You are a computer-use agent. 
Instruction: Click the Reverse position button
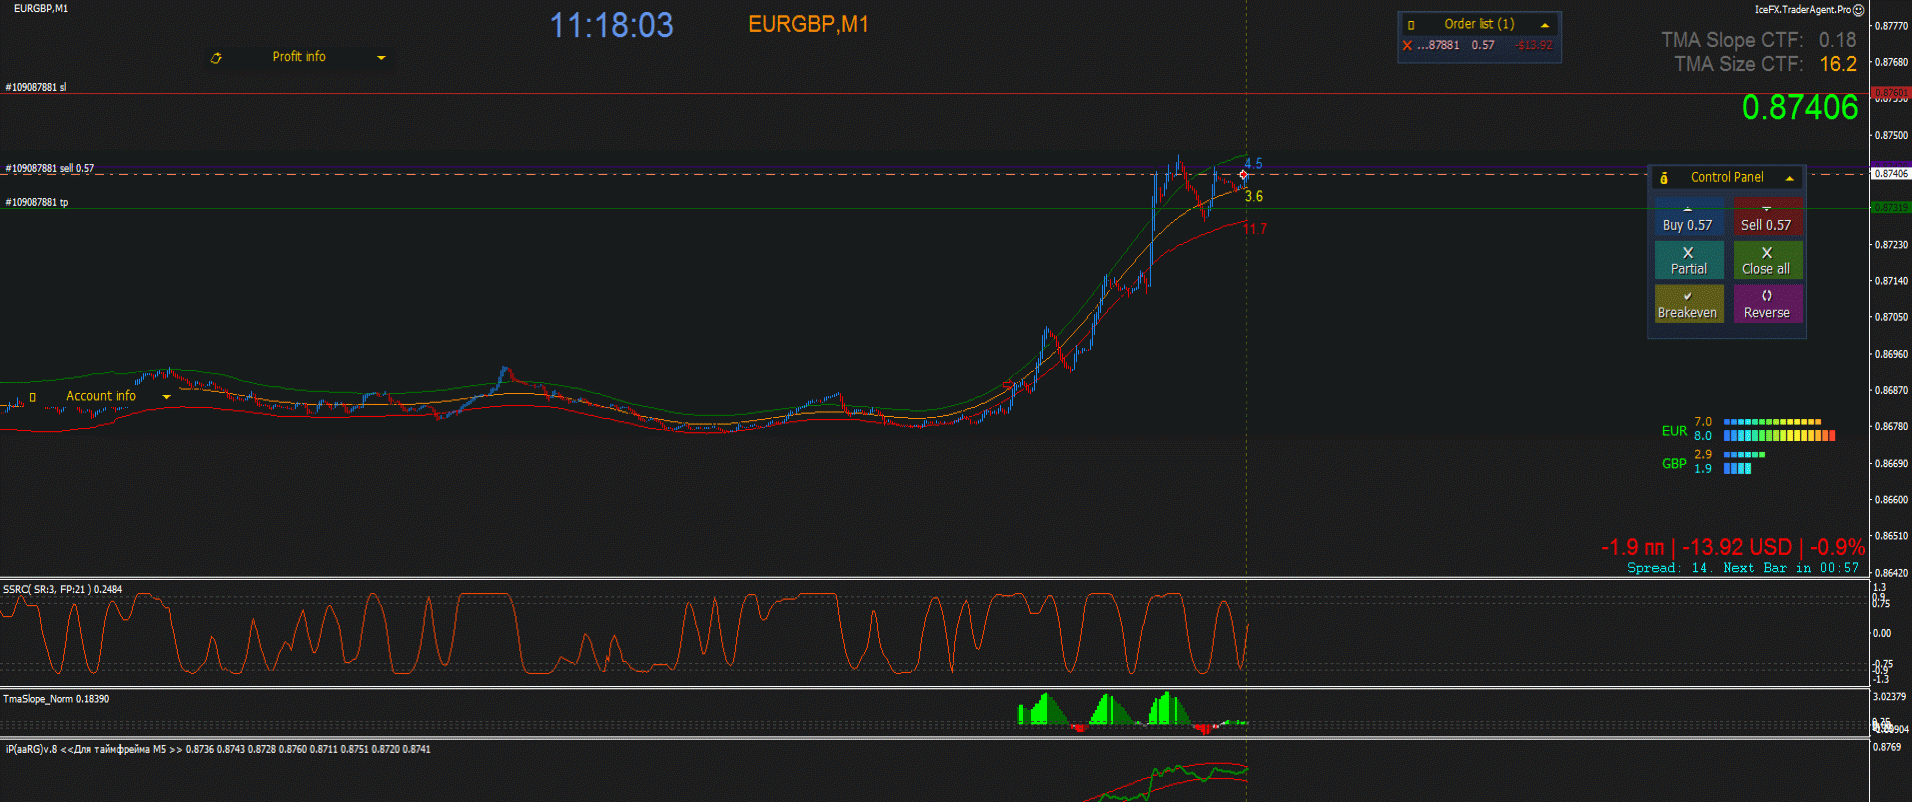(x=1767, y=304)
